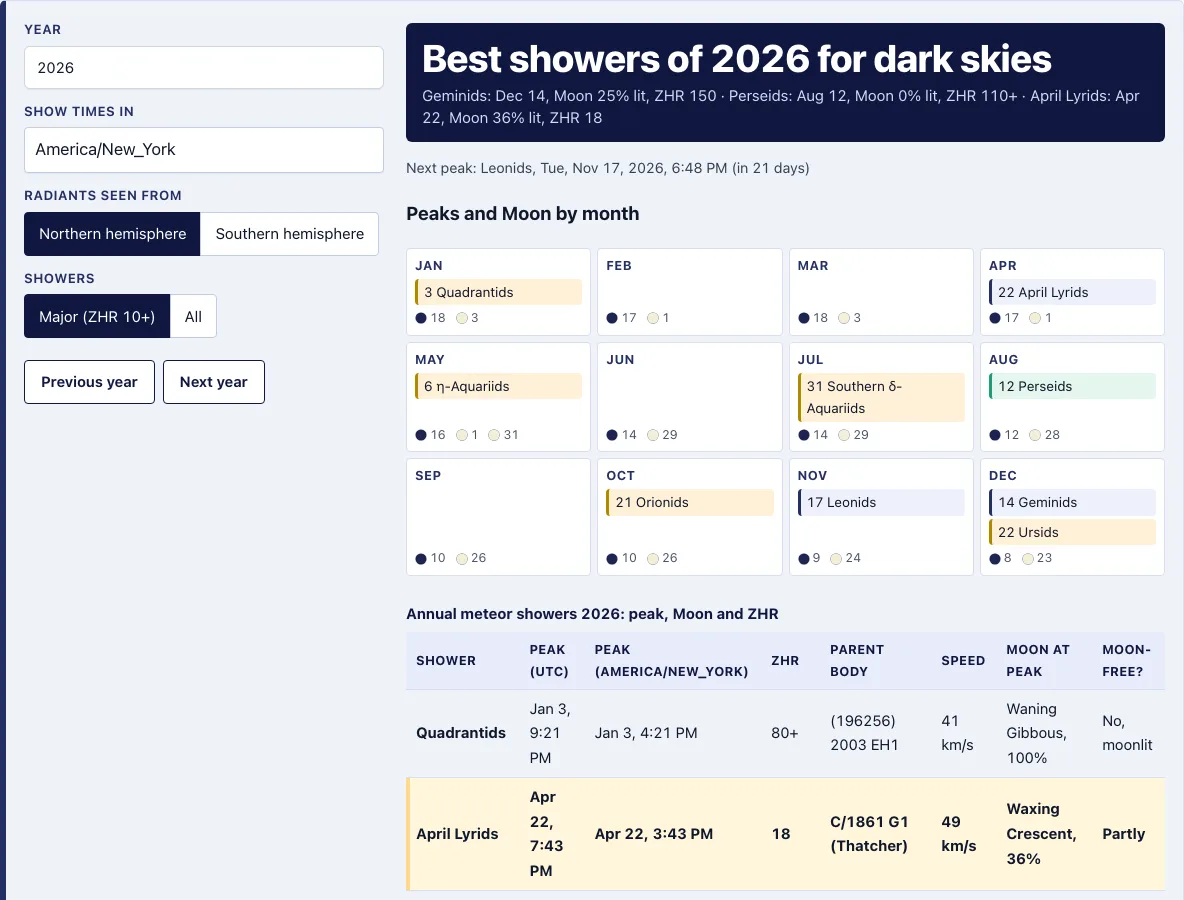This screenshot has width=1184, height=900.
Task: Click the full moon icon in FEB card
Action: pyautogui.click(x=653, y=318)
